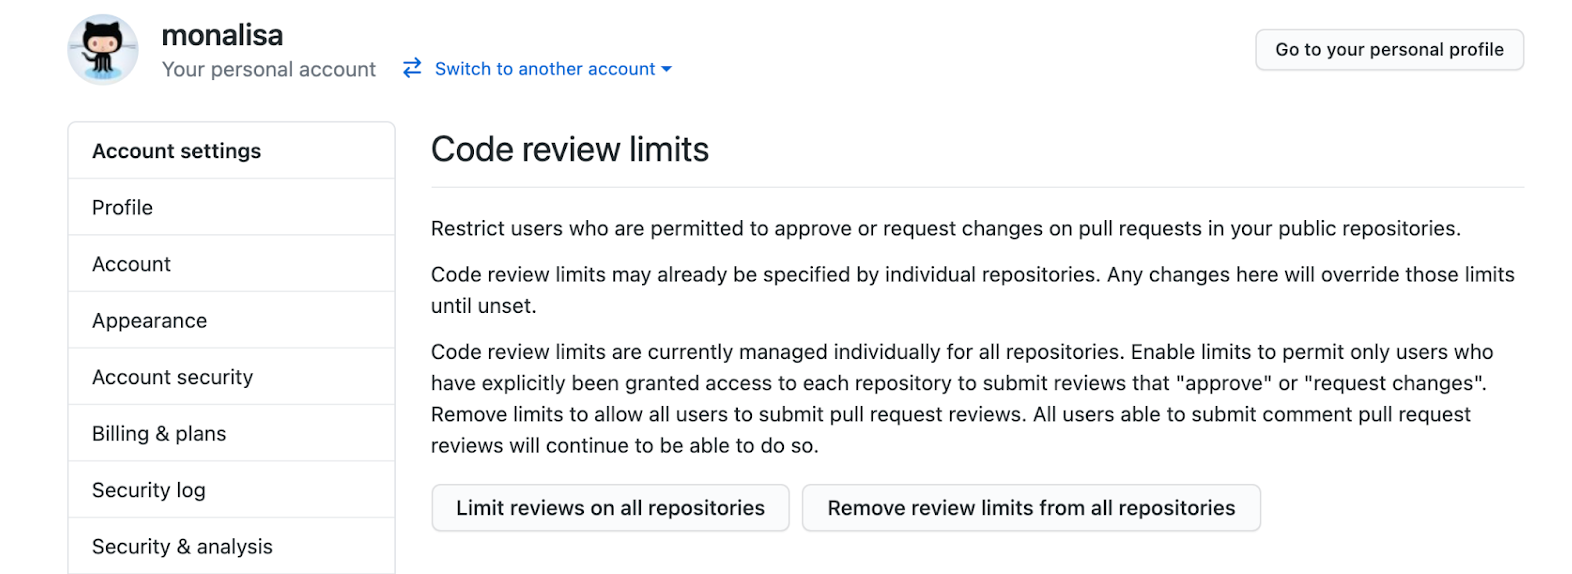The width and height of the screenshot is (1572, 574).
Task: Click the 'Restrict users who are permitted' paragraph
Action: coord(945,229)
